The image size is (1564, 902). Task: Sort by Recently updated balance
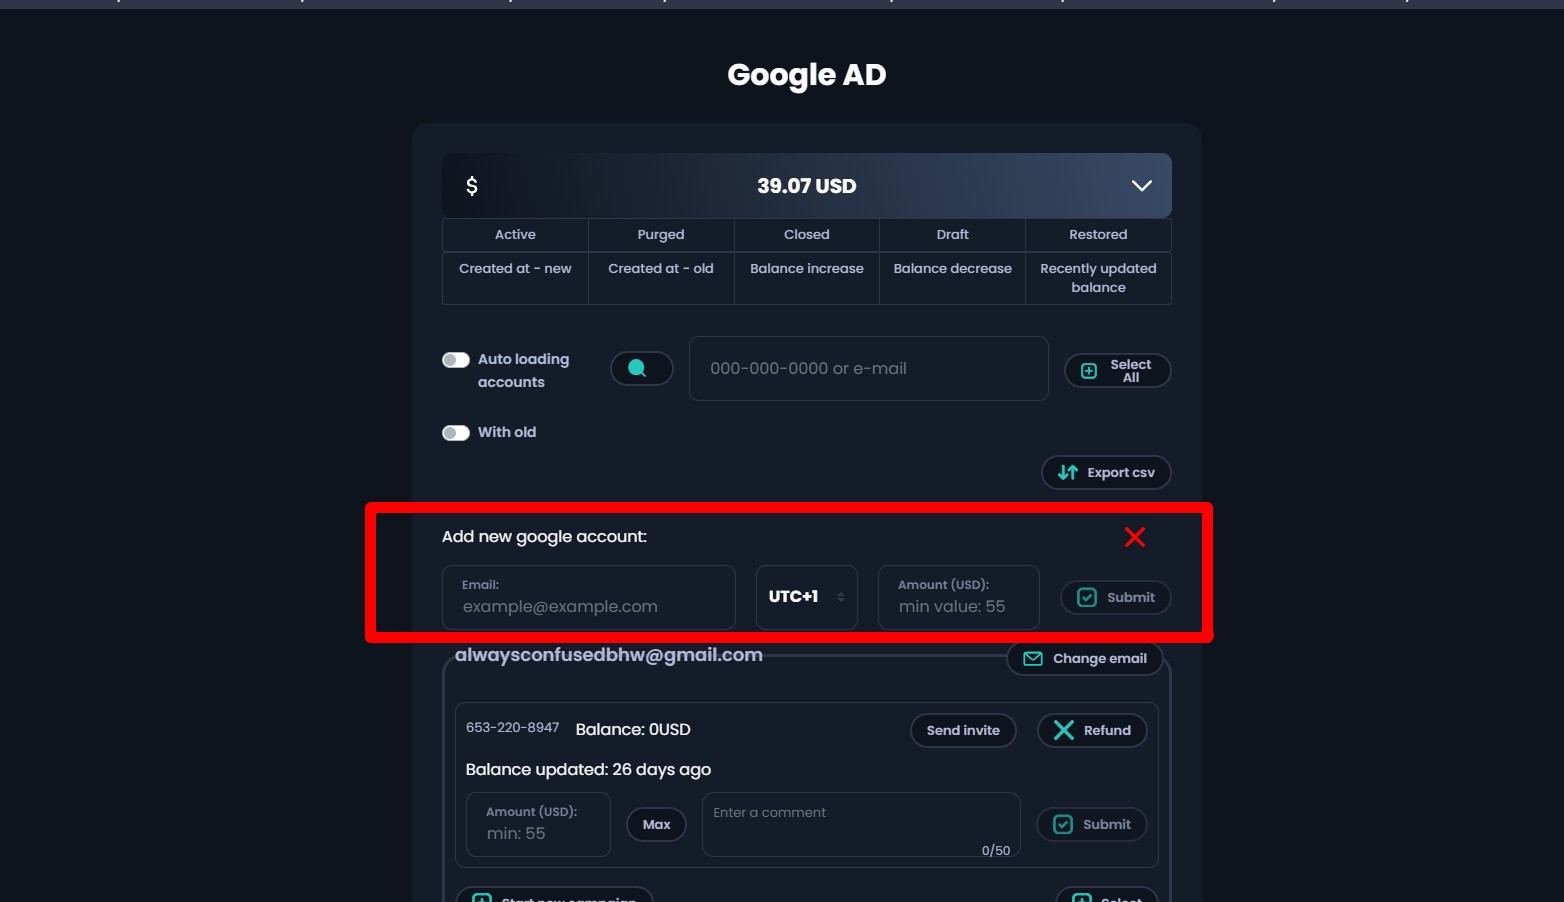click(1098, 278)
